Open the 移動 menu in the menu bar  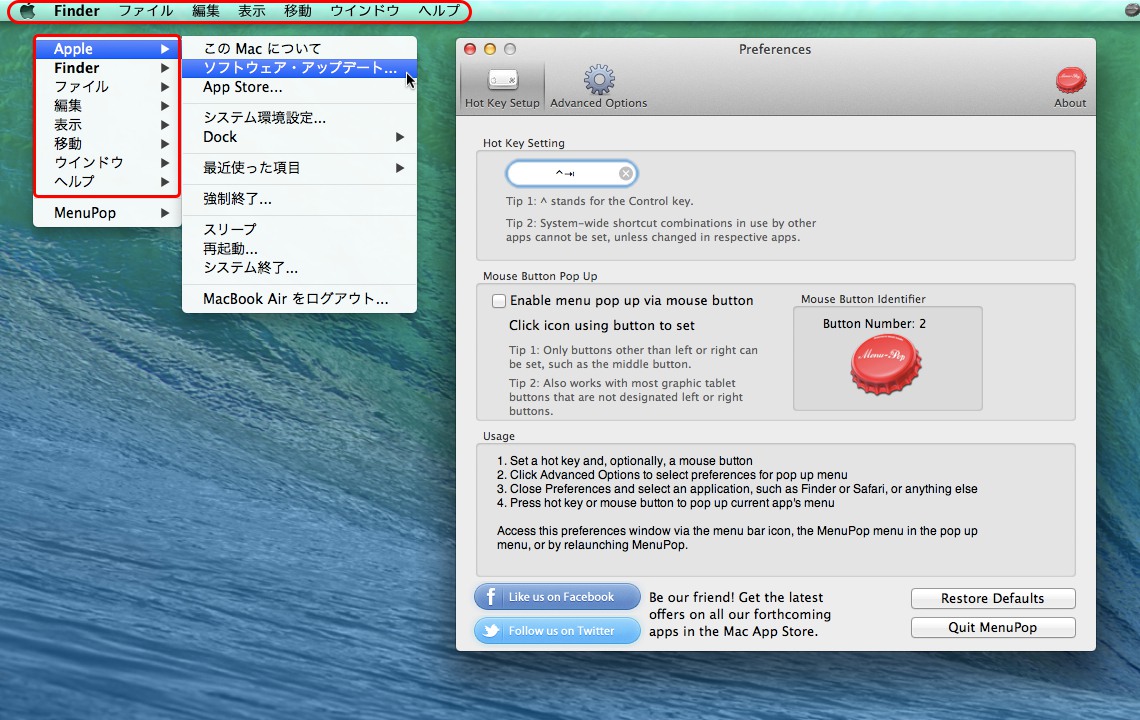[x=297, y=11]
